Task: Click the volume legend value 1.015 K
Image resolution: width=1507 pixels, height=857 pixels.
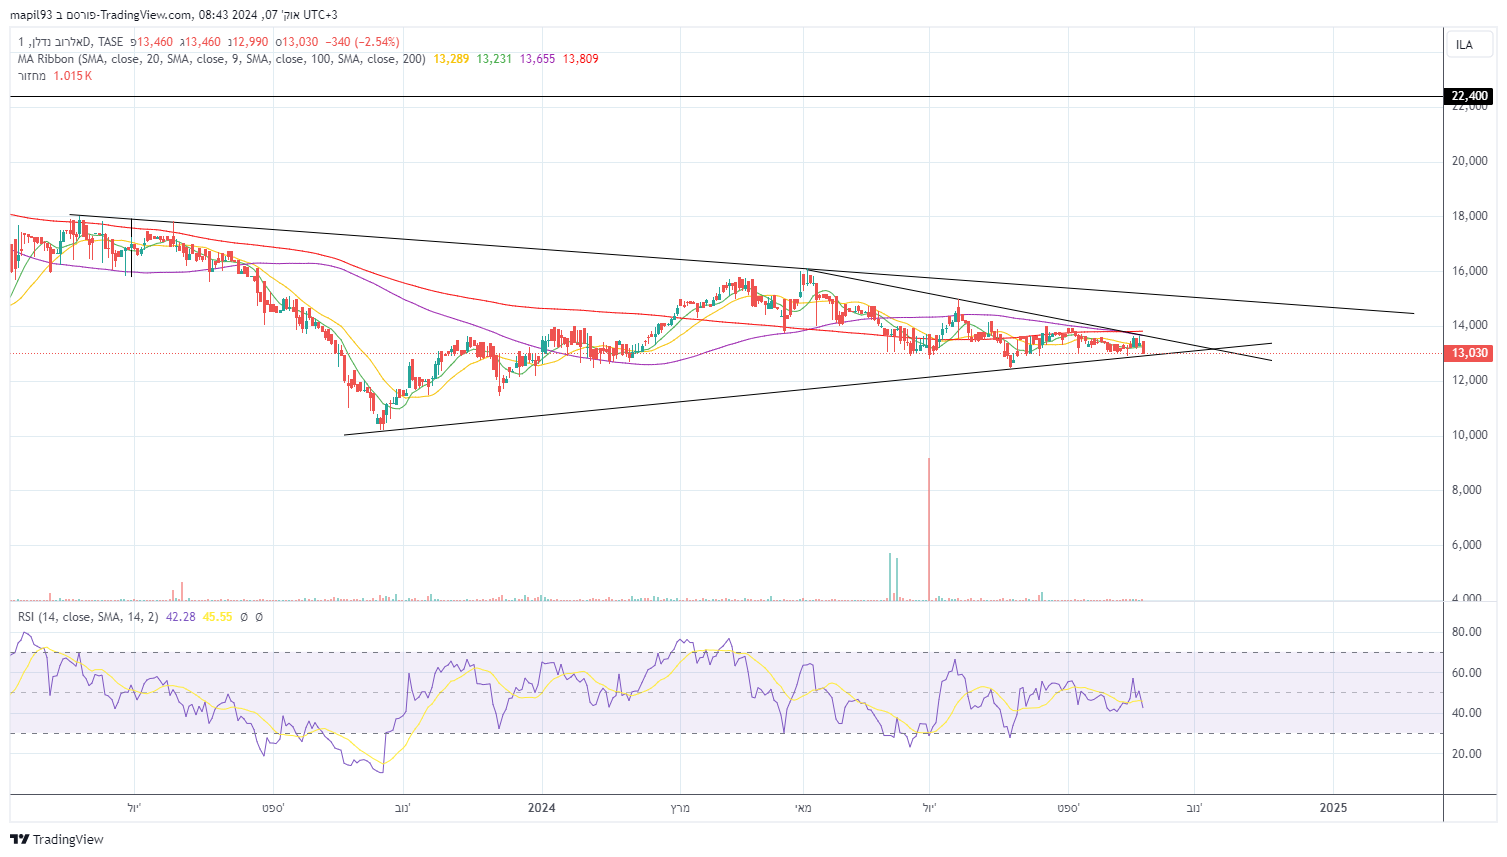Action: tap(73, 76)
